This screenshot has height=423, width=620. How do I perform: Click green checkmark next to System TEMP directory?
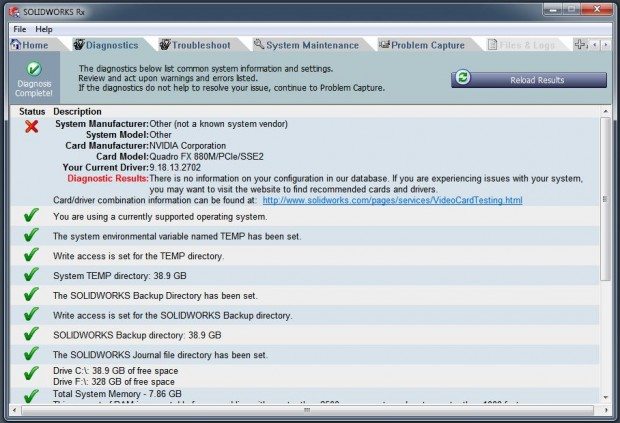pyautogui.click(x=32, y=275)
